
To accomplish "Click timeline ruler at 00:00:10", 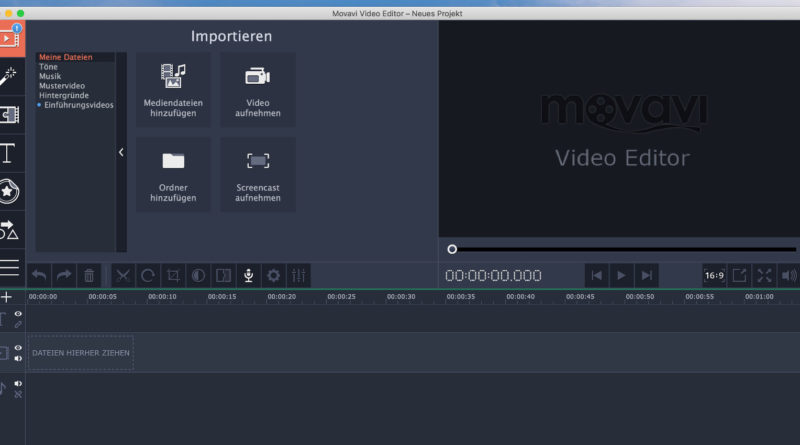I will [162, 296].
